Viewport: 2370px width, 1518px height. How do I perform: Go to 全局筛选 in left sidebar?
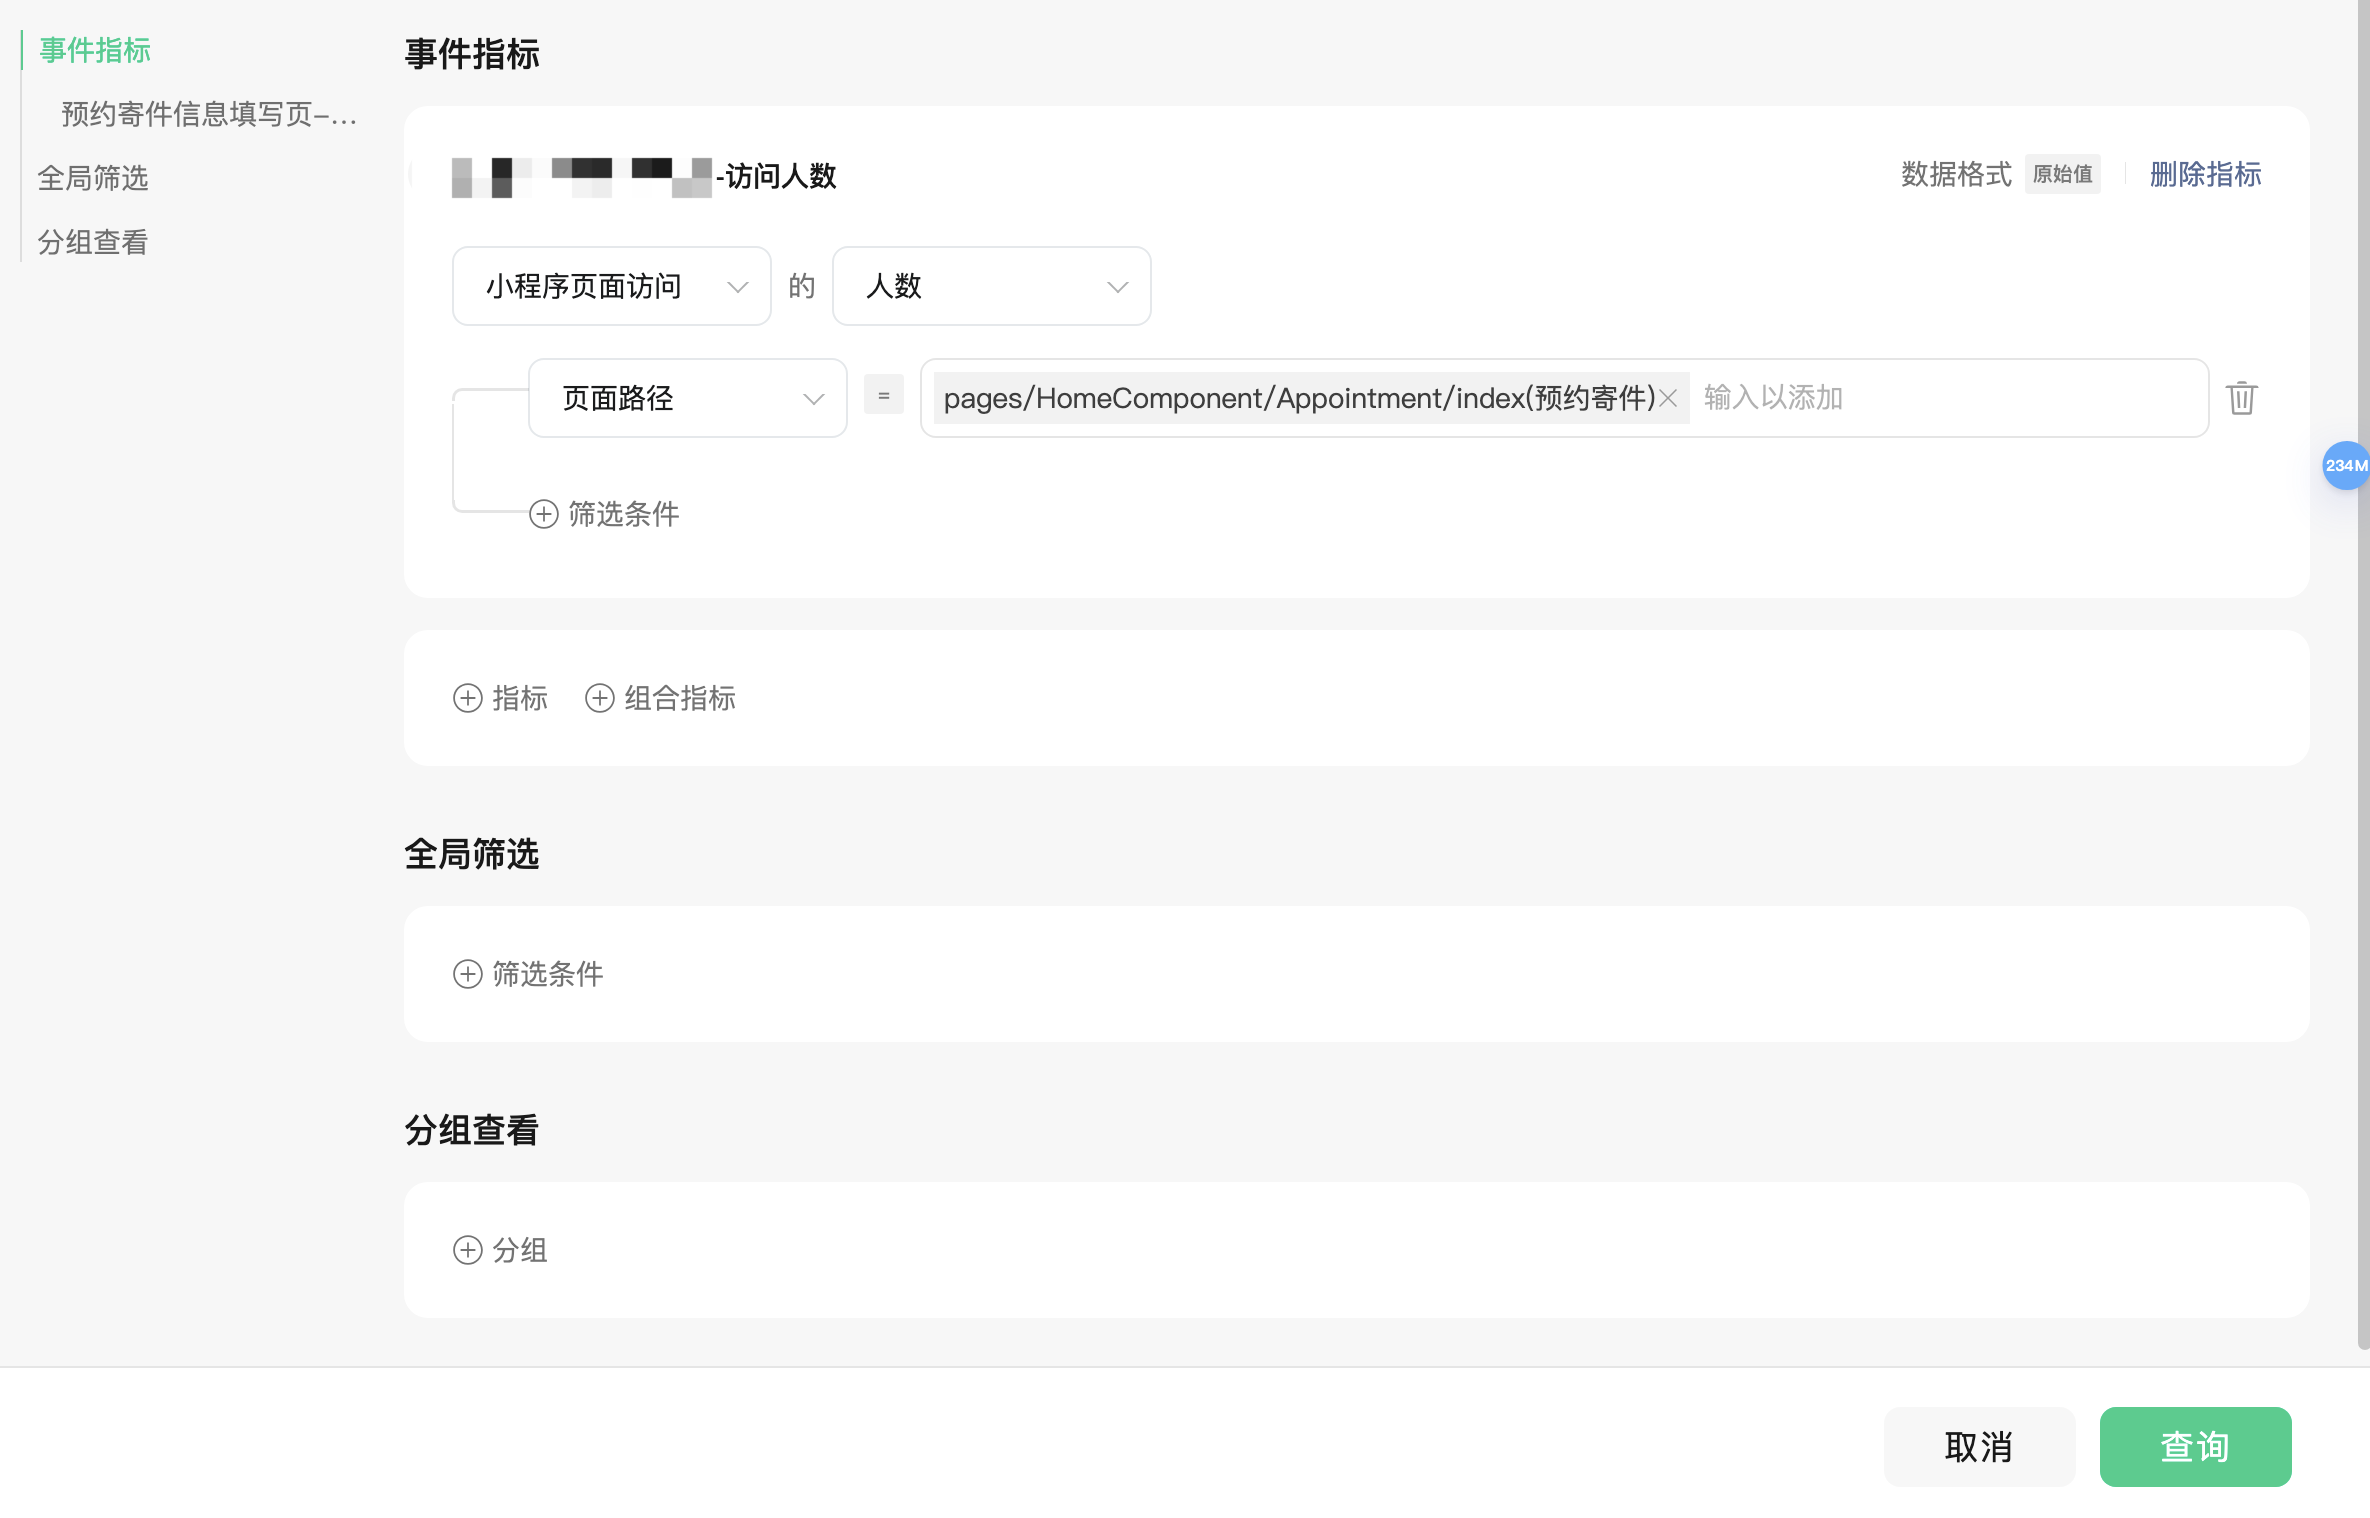(x=93, y=178)
